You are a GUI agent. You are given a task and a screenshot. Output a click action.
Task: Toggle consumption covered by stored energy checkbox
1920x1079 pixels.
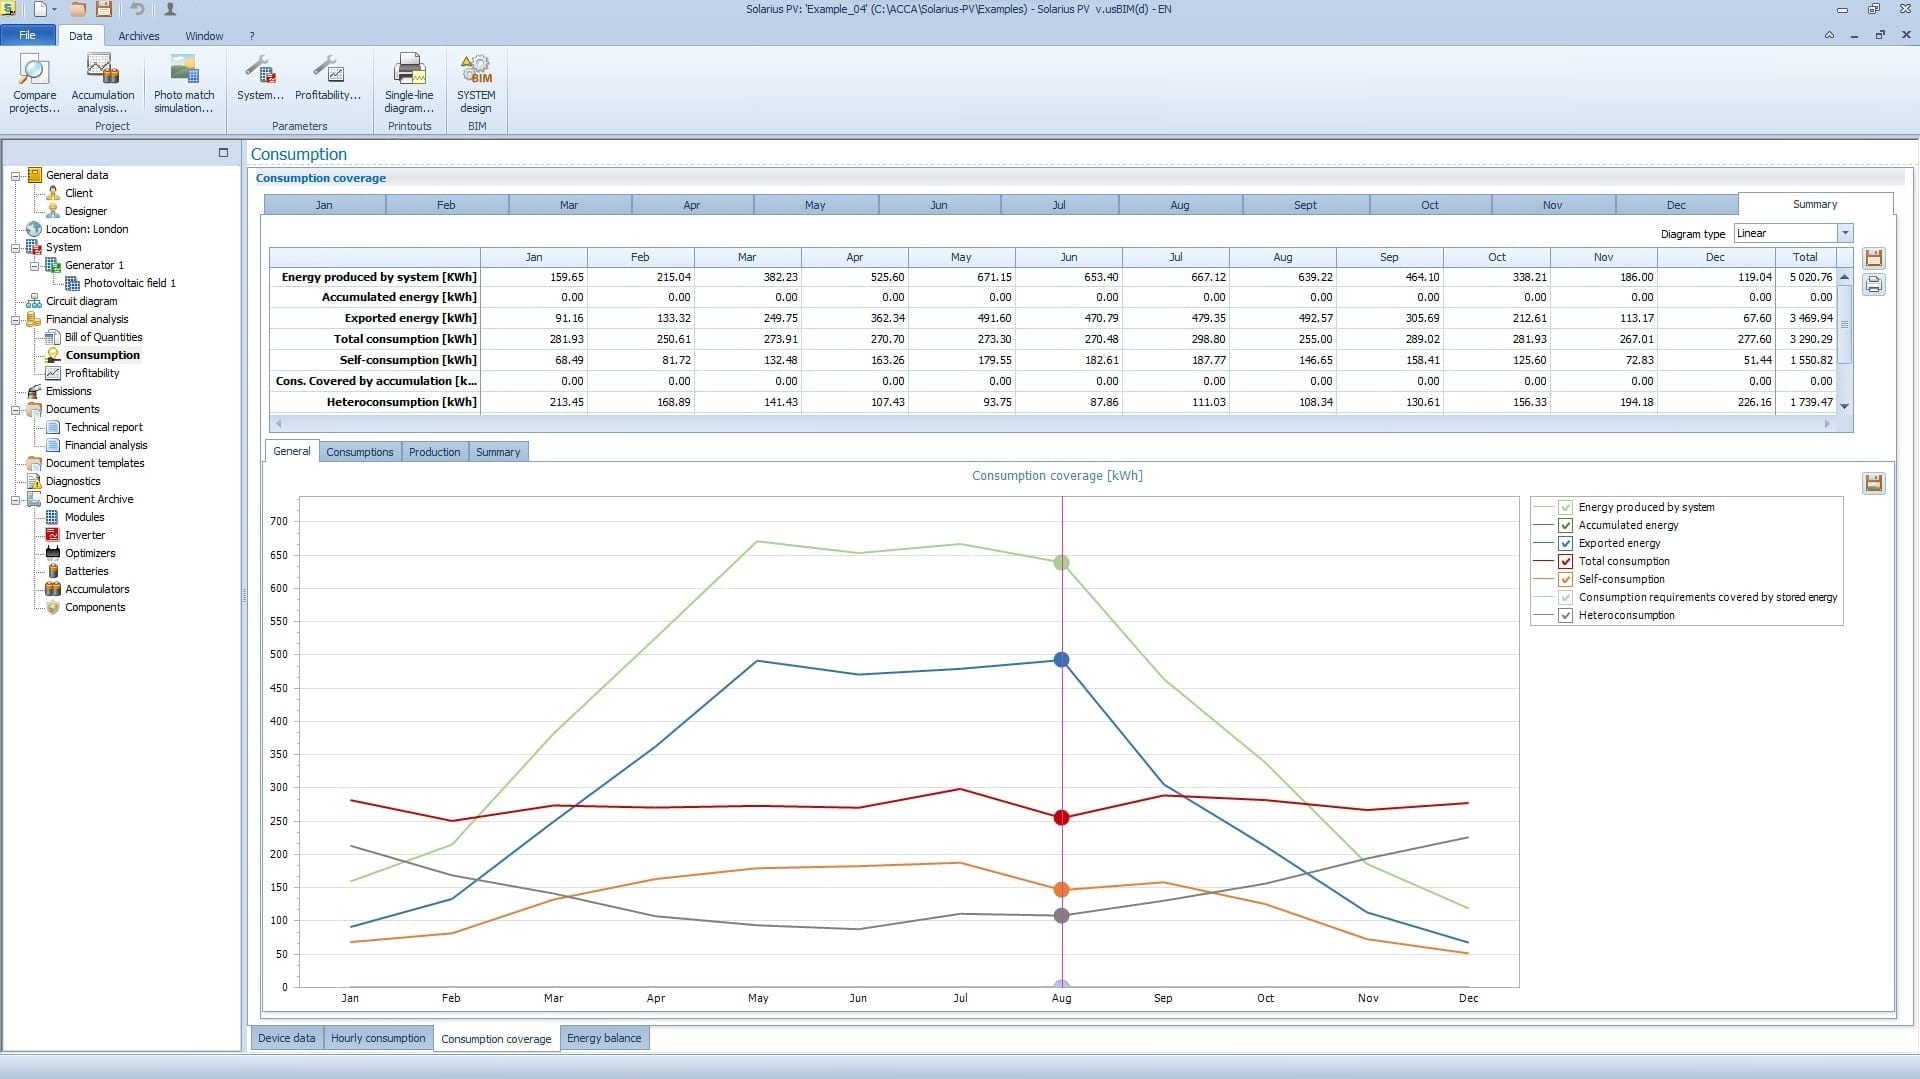1566,597
